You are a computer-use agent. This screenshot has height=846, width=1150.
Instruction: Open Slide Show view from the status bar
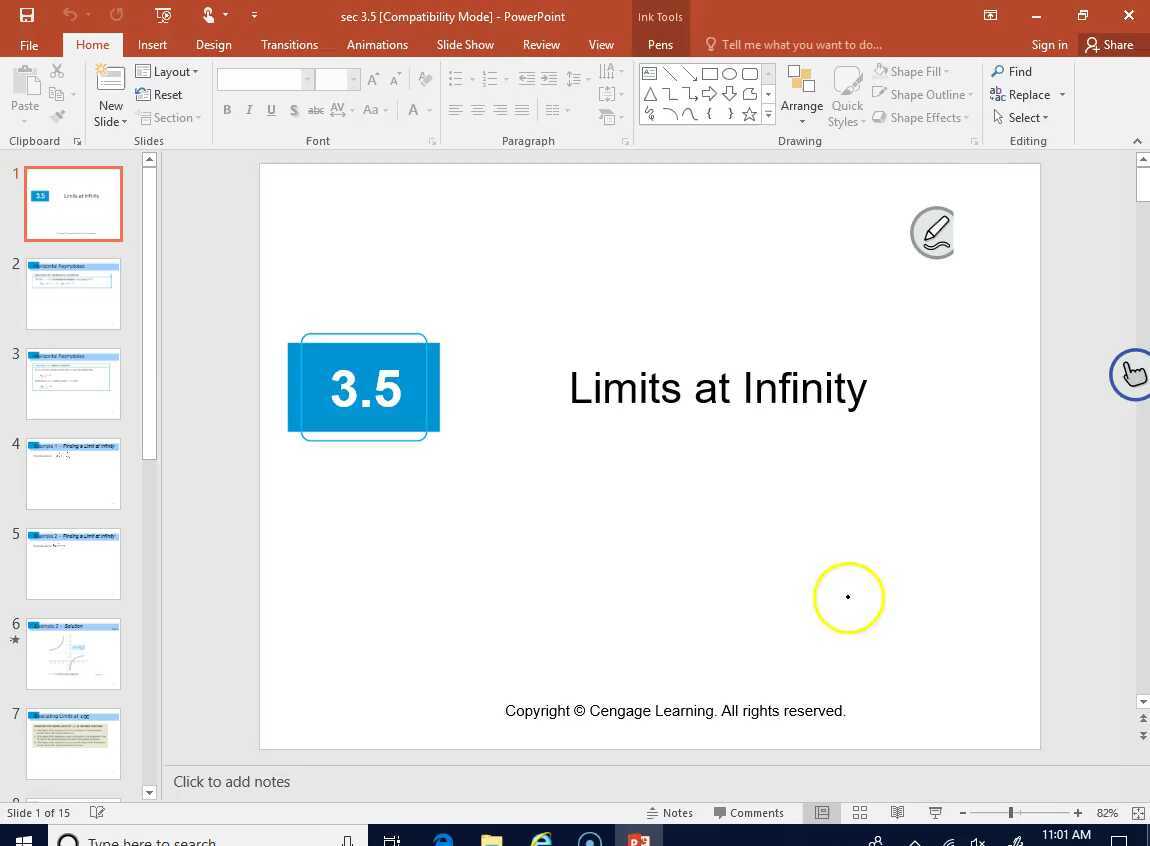point(935,812)
